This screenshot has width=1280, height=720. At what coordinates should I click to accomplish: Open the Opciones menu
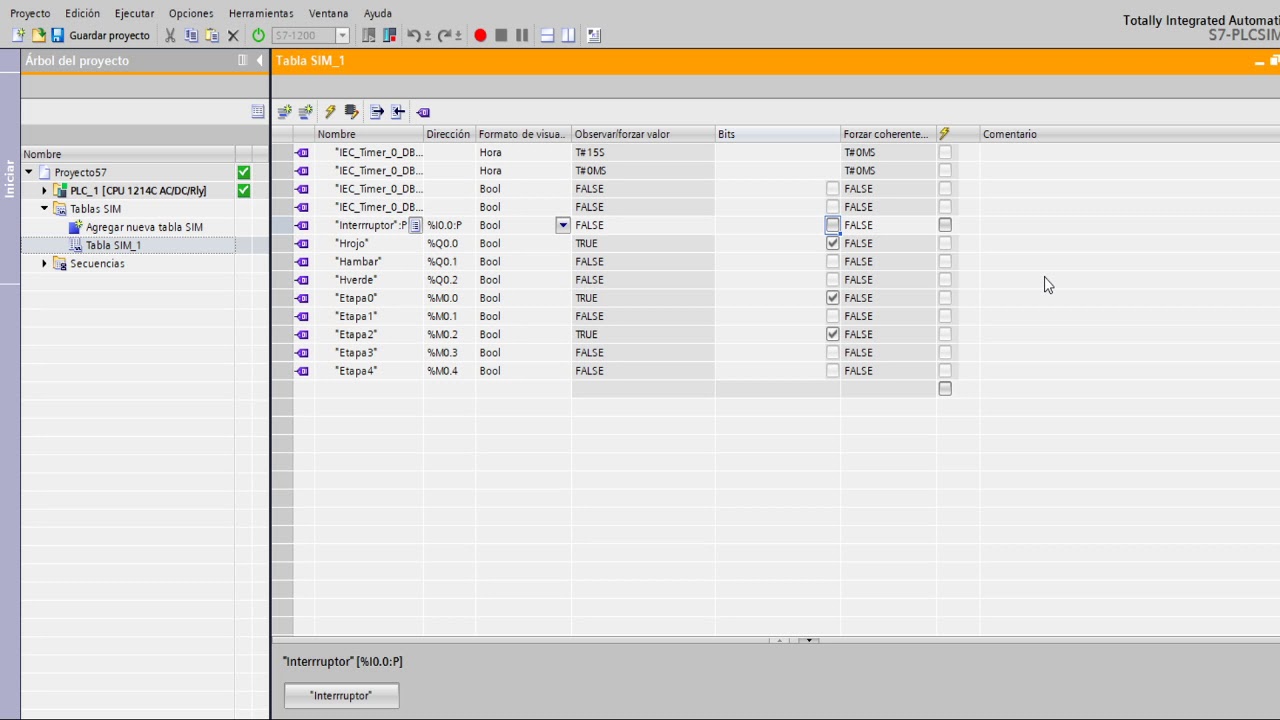191,13
